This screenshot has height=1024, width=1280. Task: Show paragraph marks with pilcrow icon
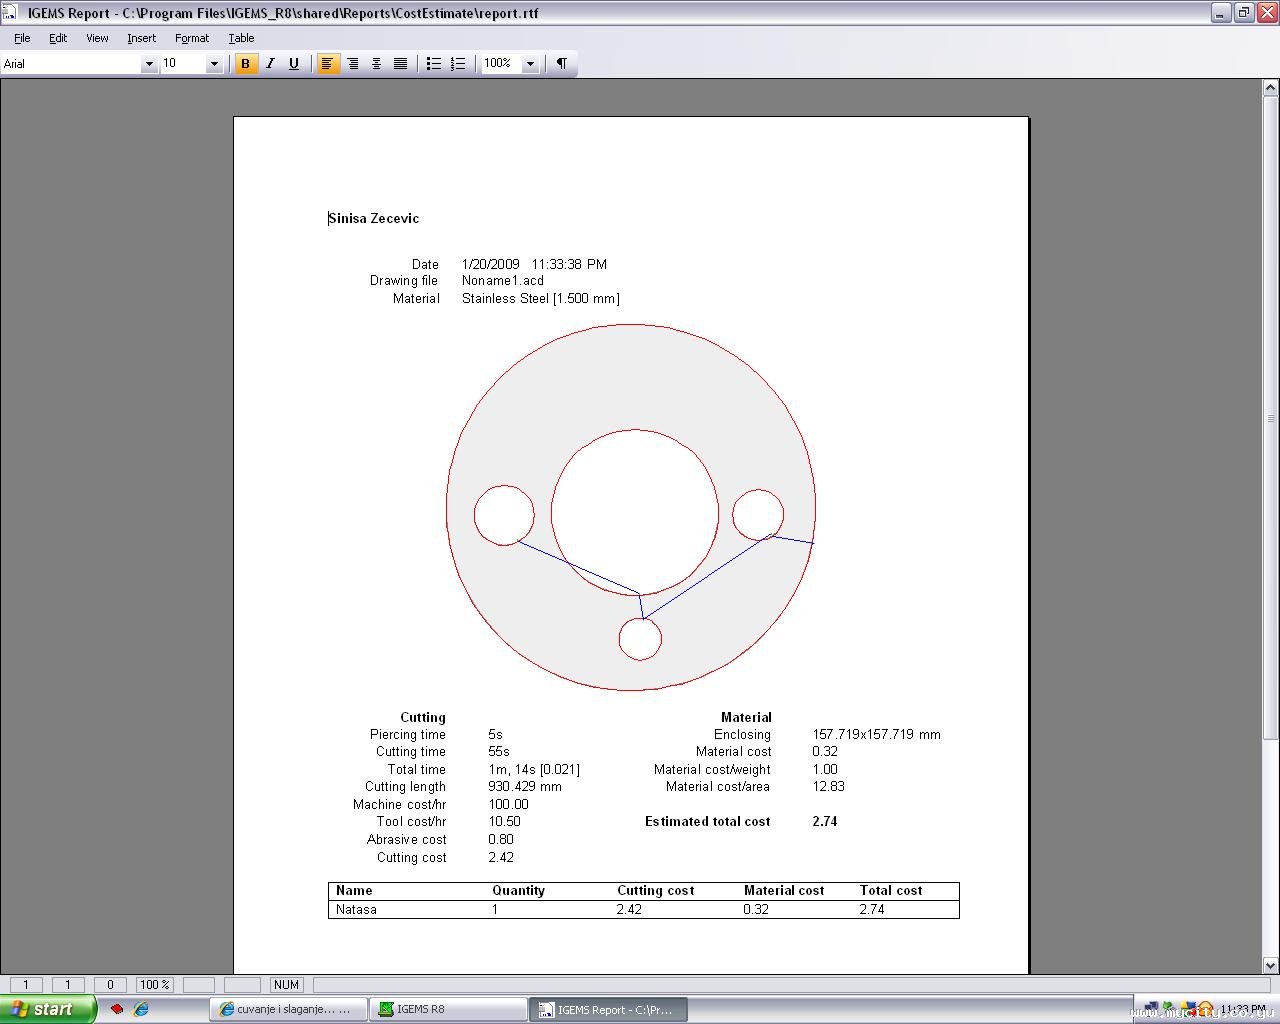(562, 64)
